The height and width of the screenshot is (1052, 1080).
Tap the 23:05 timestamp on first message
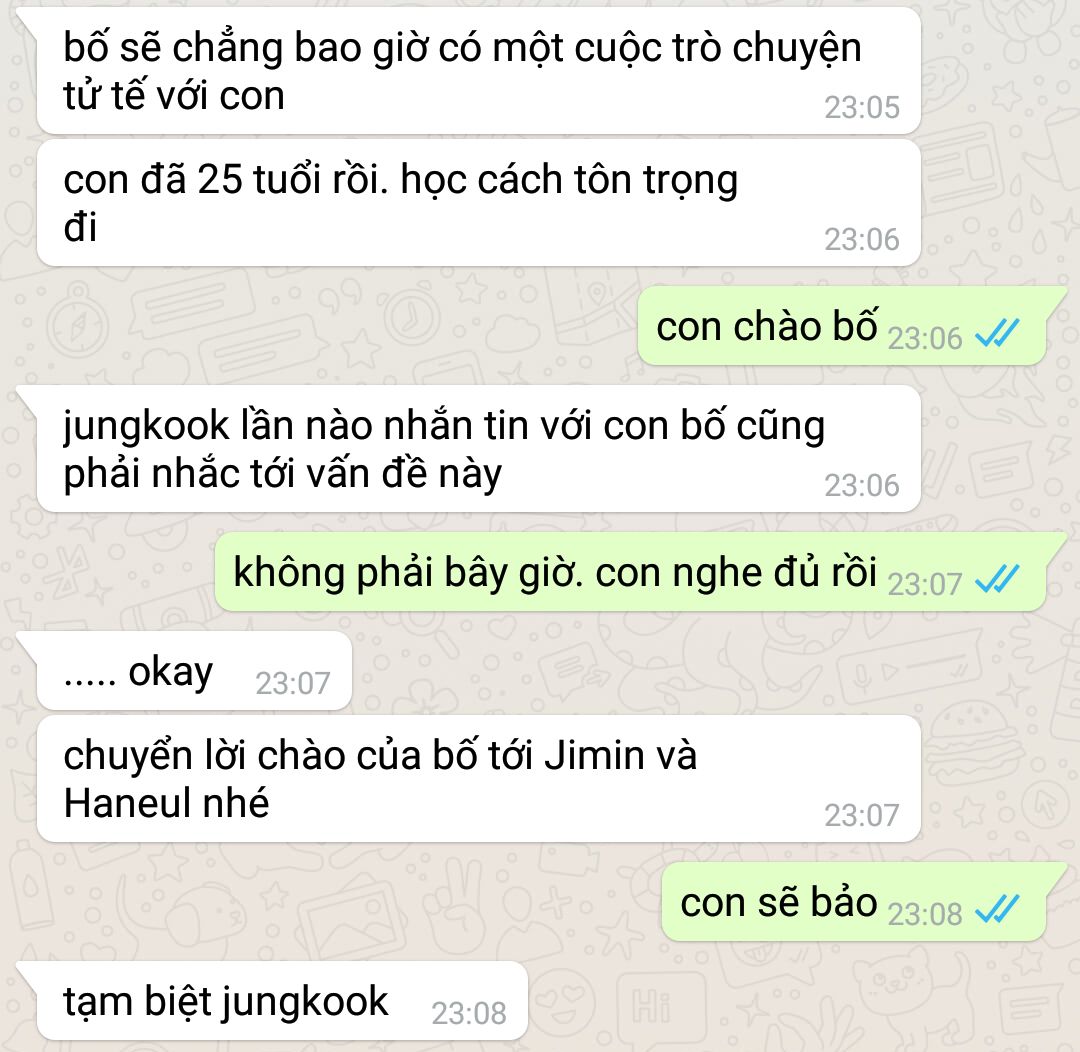click(x=862, y=107)
